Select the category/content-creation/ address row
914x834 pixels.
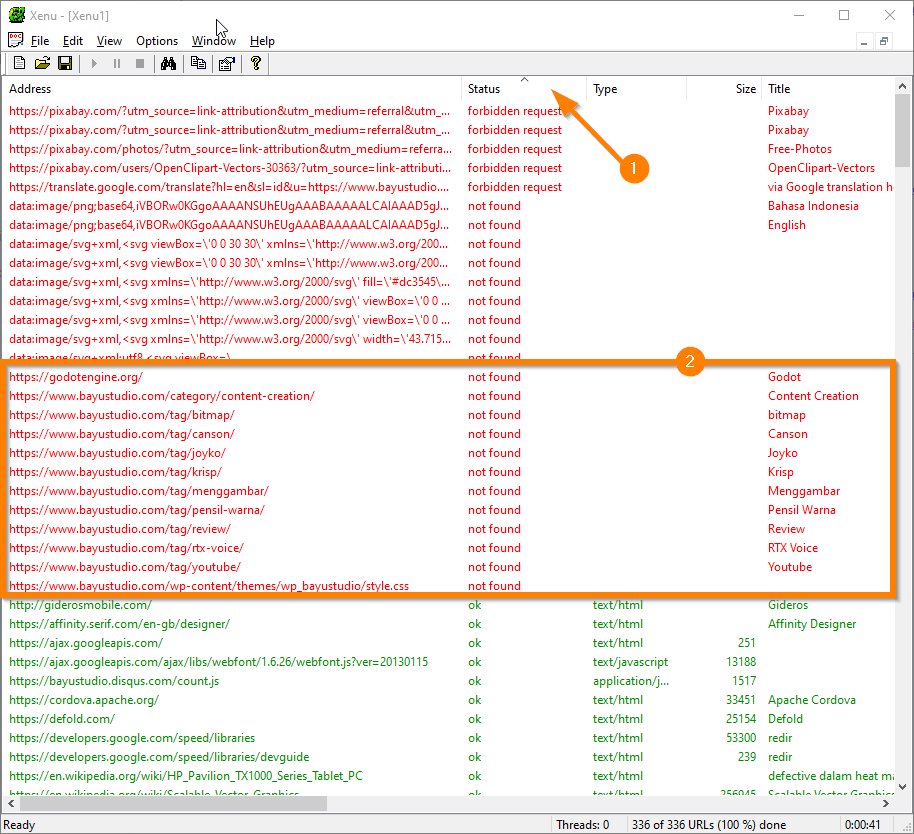(449, 396)
